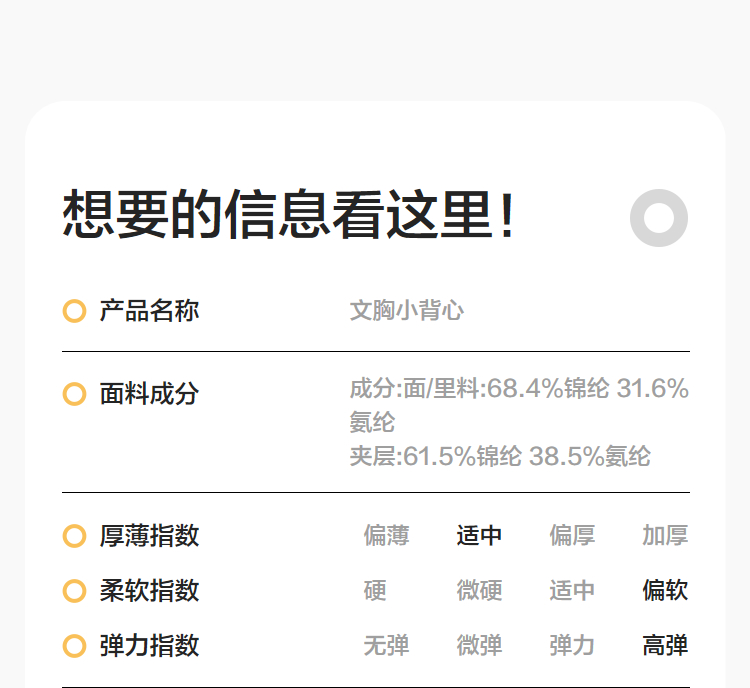Click the 想要的信息看这里 heading
750x688 pixels.
point(290,215)
